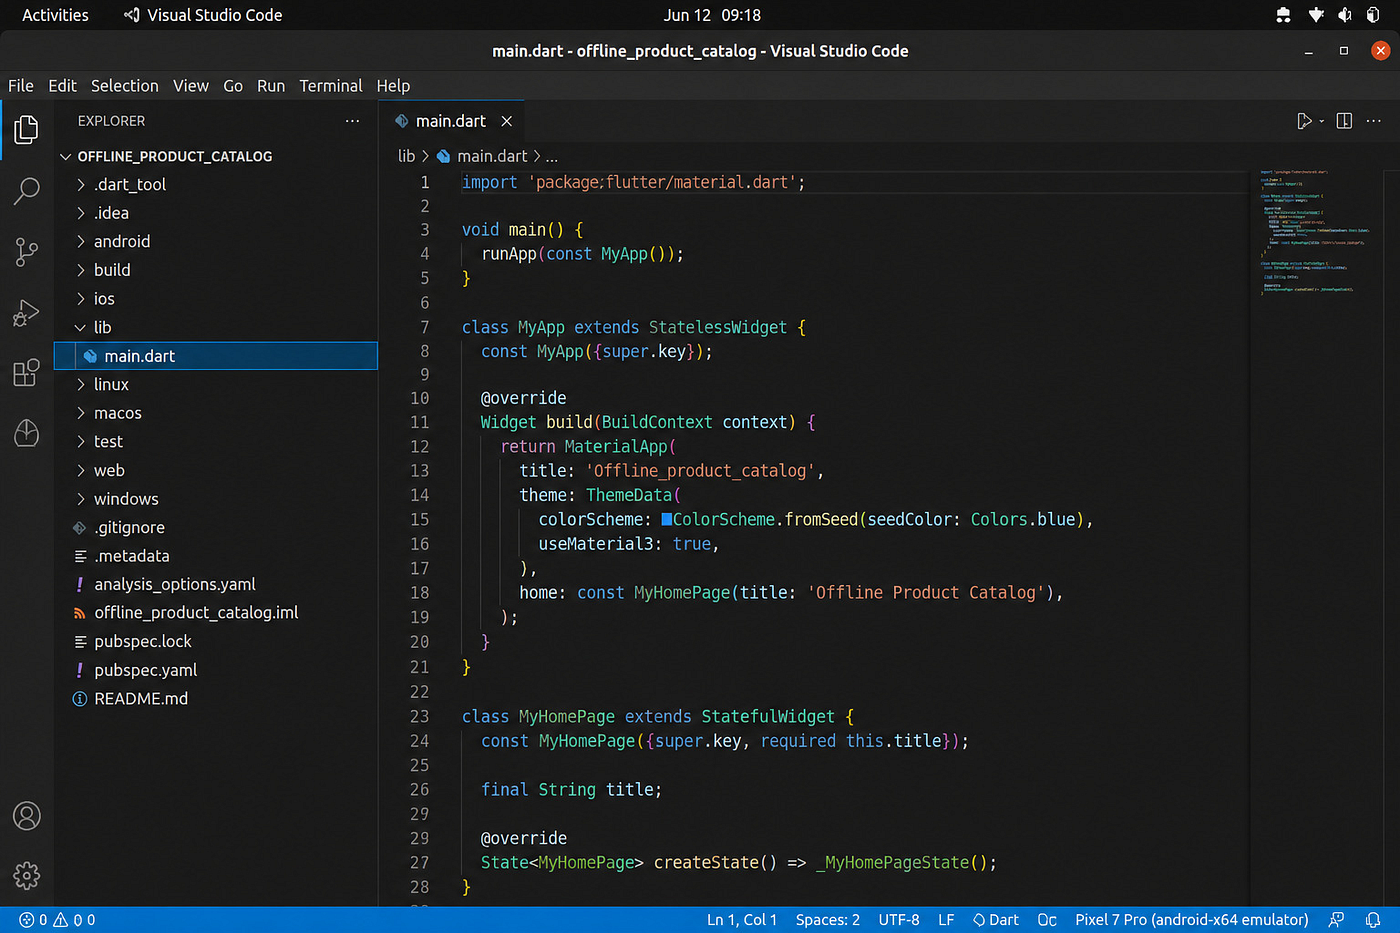Open Activities overview in top bar

(55, 15)
